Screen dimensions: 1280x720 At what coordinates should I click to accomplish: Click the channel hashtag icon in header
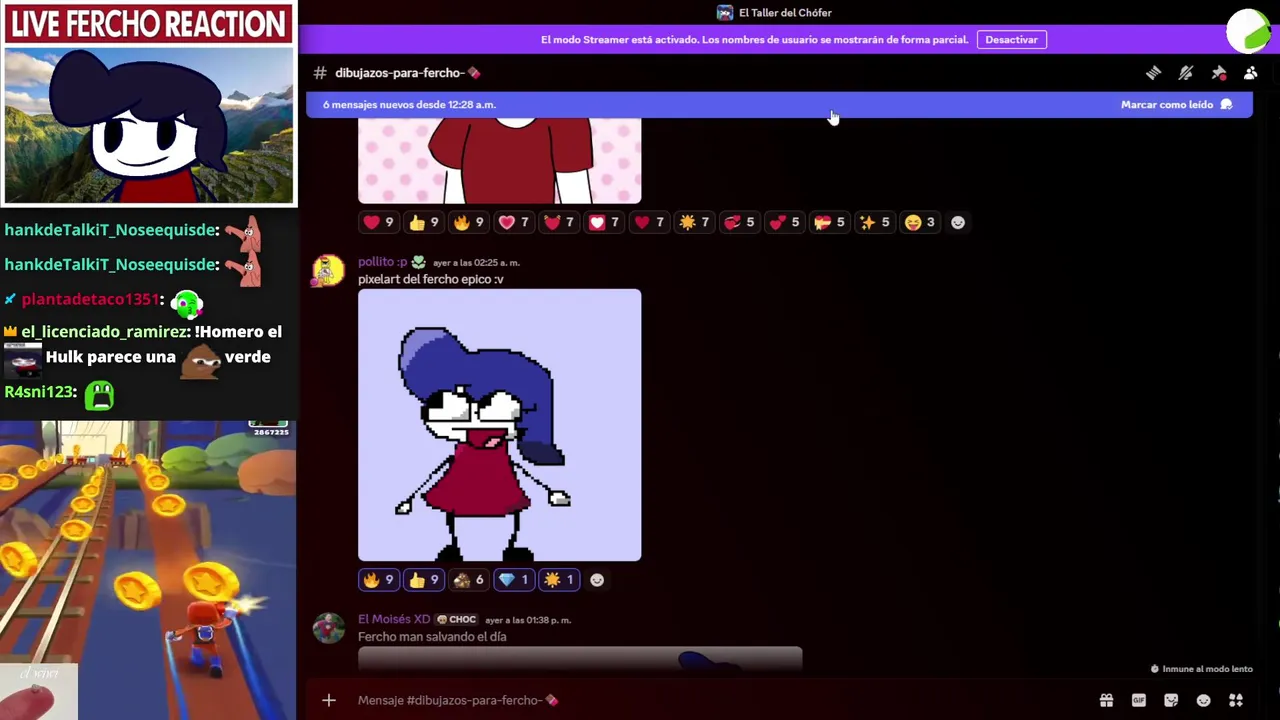pyautogui.click(x=320, y=73)
